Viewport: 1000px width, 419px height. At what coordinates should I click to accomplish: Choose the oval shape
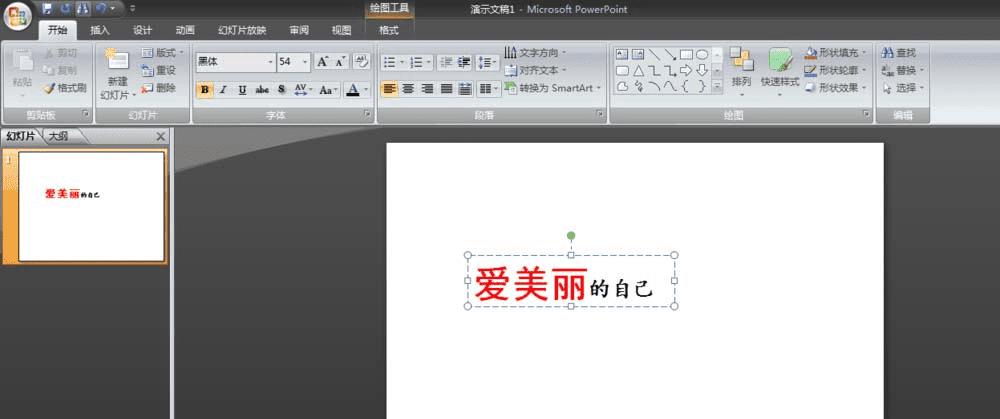tap(702, 54)
